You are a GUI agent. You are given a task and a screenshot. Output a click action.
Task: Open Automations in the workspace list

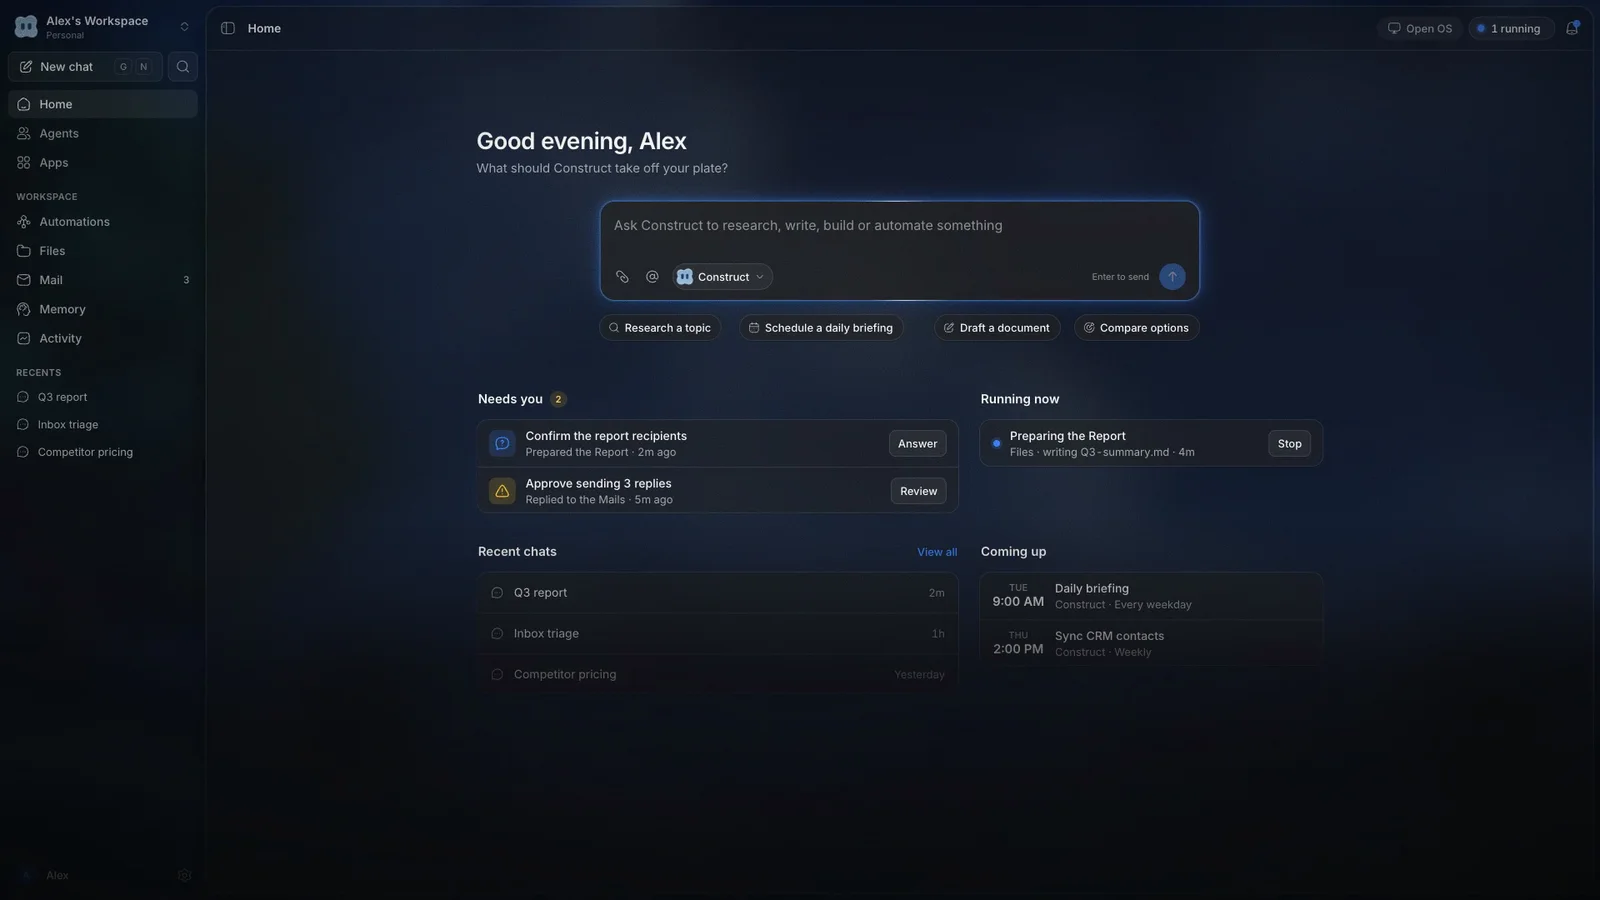pos(103,222)
